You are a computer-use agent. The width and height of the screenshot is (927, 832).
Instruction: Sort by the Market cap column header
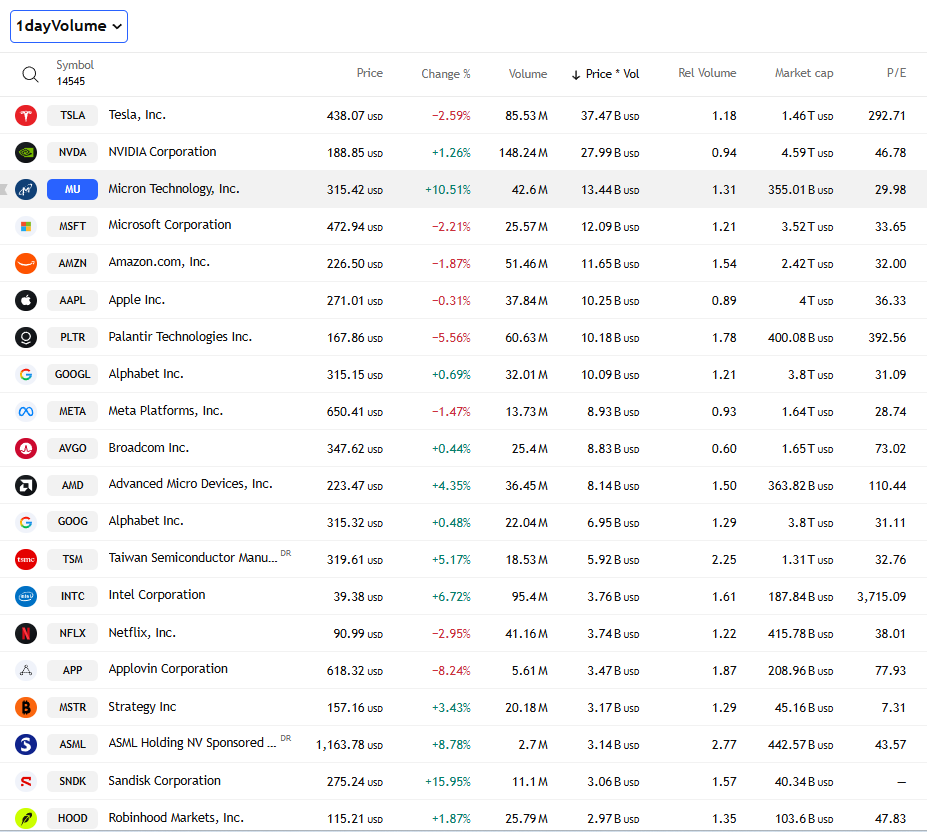click(804, 73)
